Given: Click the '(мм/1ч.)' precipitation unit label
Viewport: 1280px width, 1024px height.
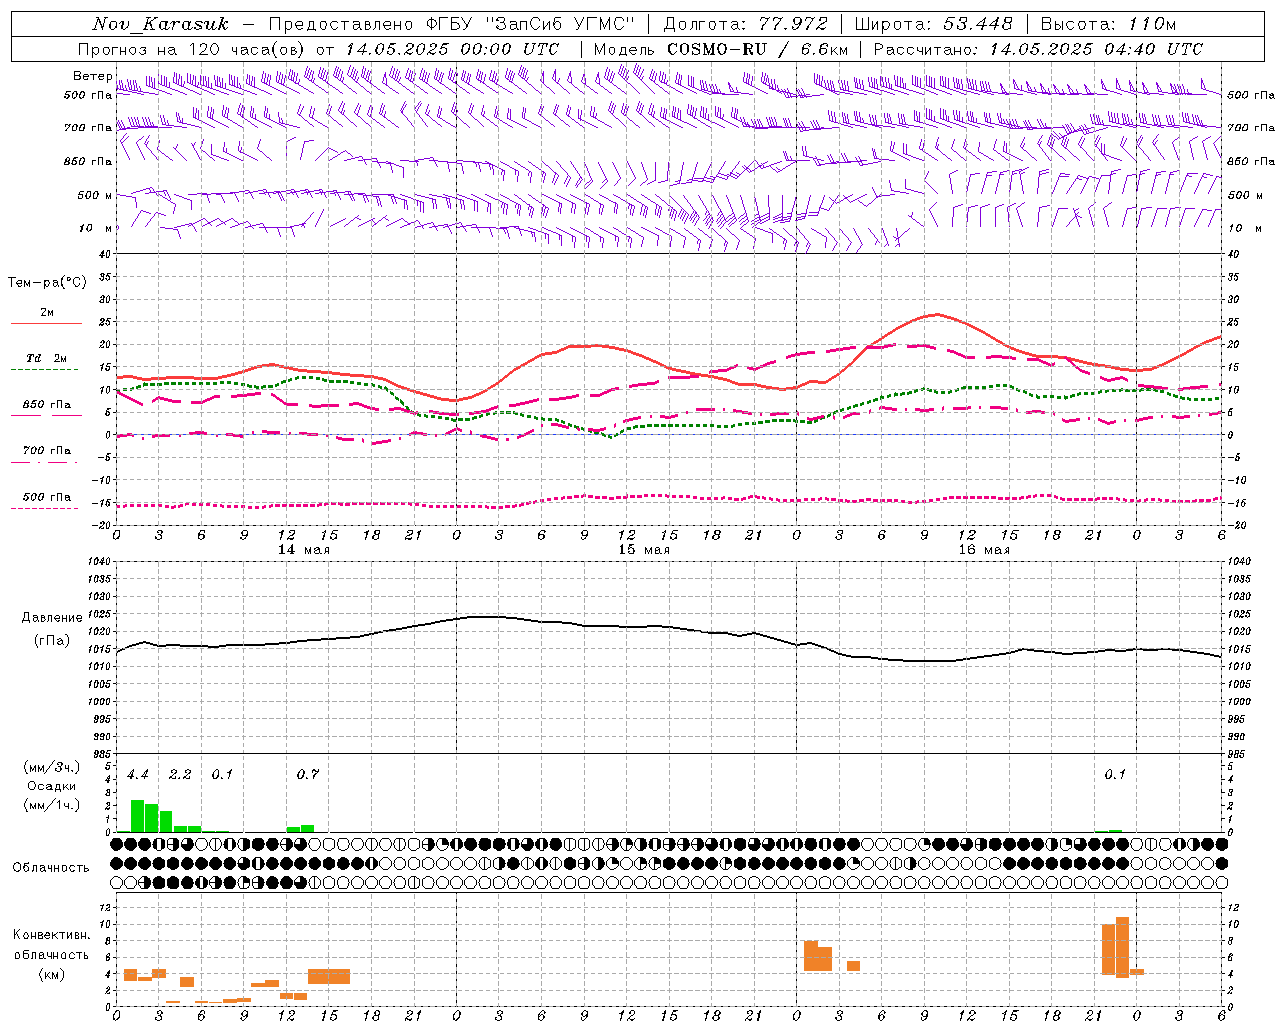Looking at the screenshot, I should coord(51,805).
